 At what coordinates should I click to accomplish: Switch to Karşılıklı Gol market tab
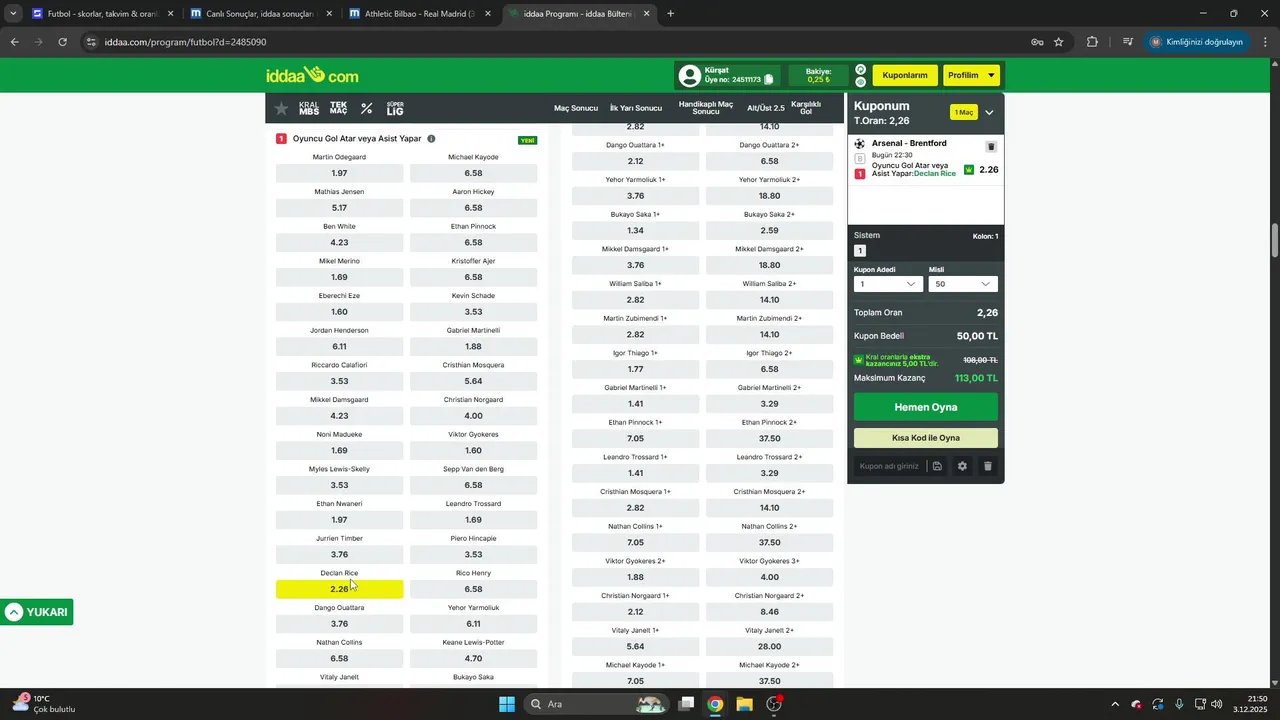tap(806, 108)
